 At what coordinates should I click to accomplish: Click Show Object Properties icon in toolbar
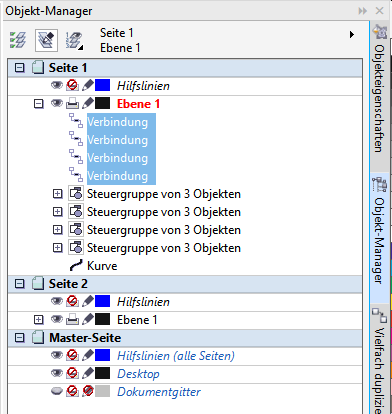point(18,40)
